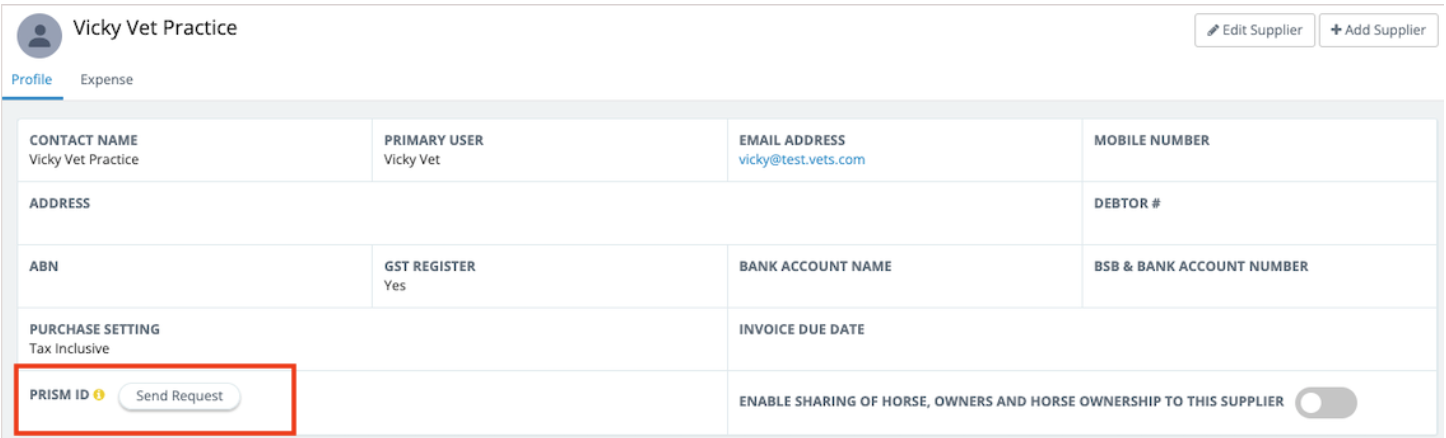Click the Address field row
This screenshot has width=1446, height=438.
pyautogui.click(x=550, y=213)
